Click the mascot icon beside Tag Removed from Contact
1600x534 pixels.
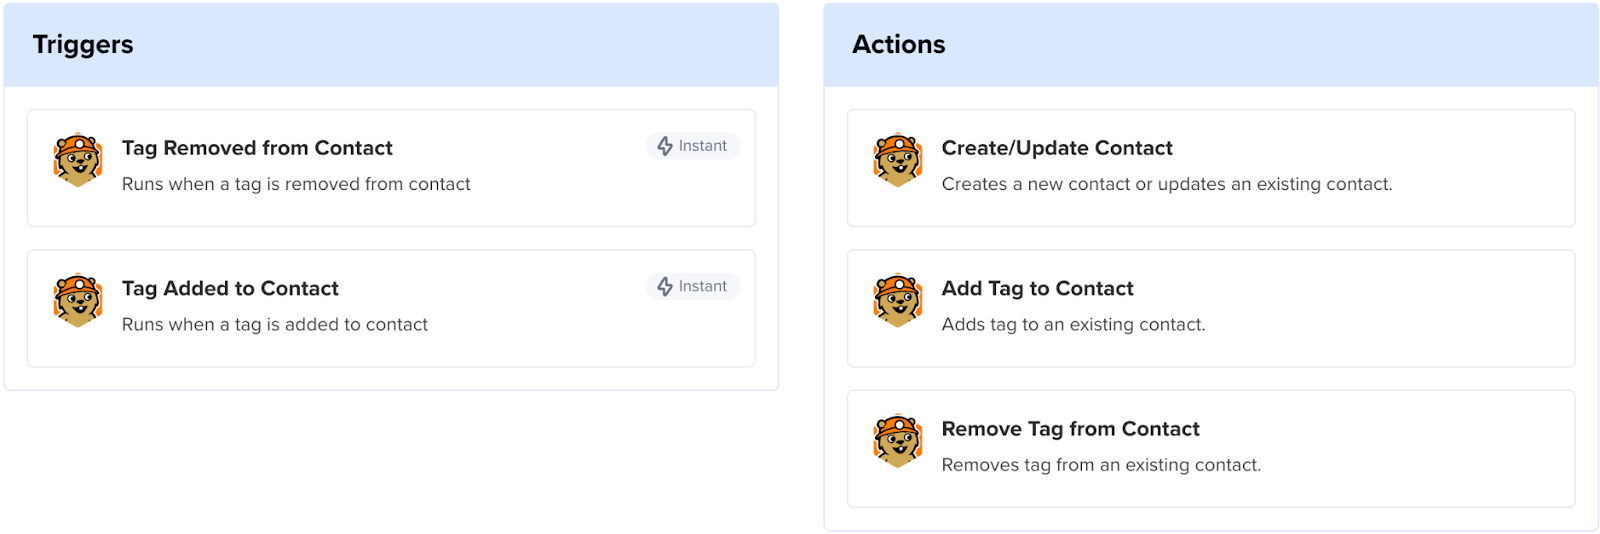[78, 160]
